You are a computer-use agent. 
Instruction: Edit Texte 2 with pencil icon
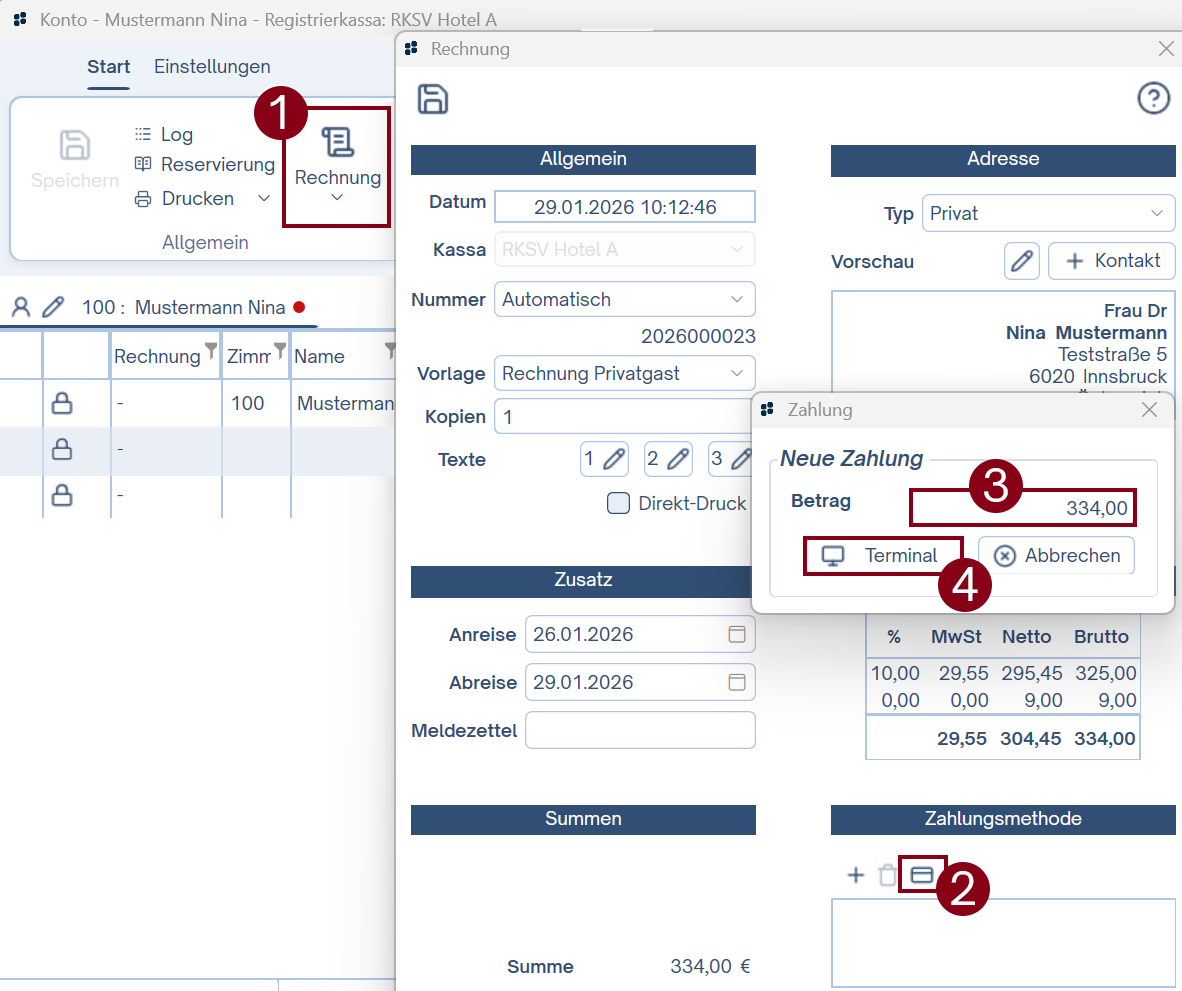(669, 459)
